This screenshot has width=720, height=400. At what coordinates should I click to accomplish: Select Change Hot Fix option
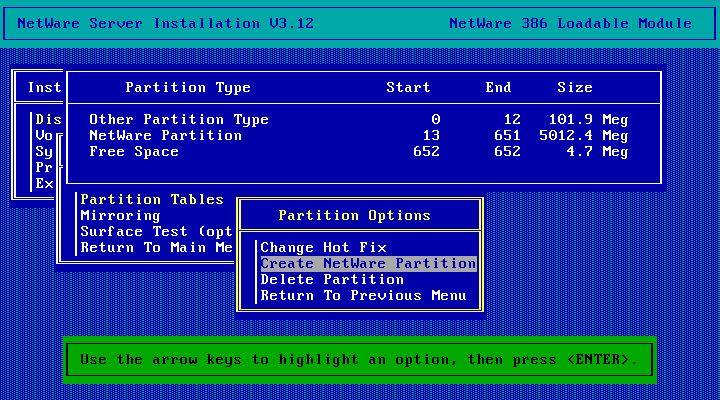pos(323,248)
